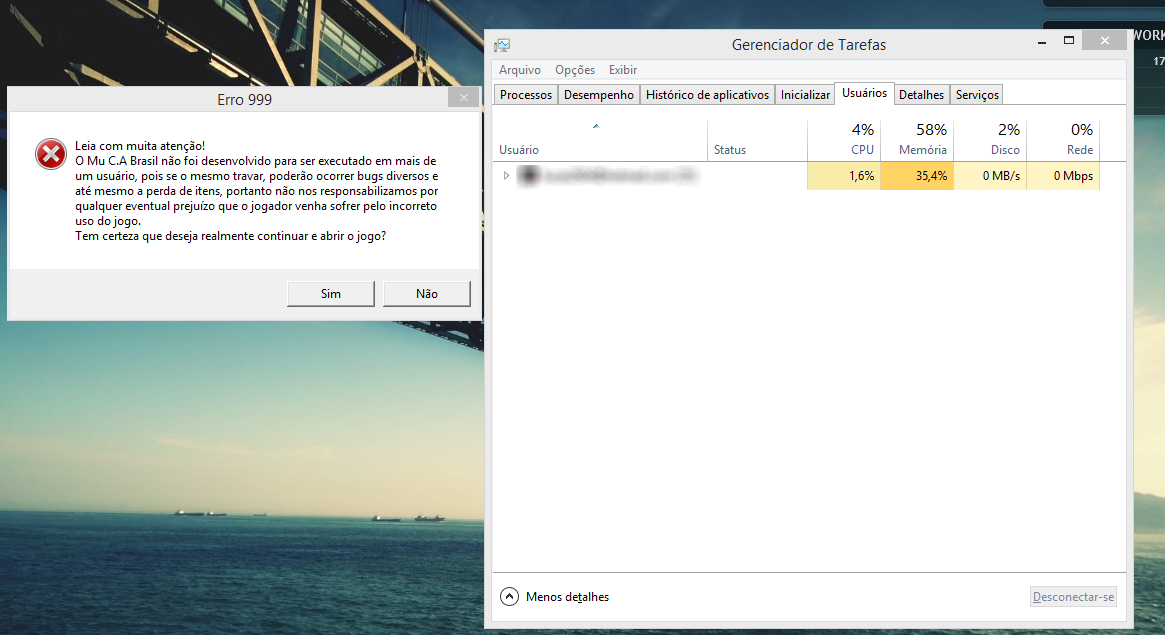This screenshot has height=635, width=1165.
Task: Collapse view with Menos detalhes arrow icon
Action: 509,597
